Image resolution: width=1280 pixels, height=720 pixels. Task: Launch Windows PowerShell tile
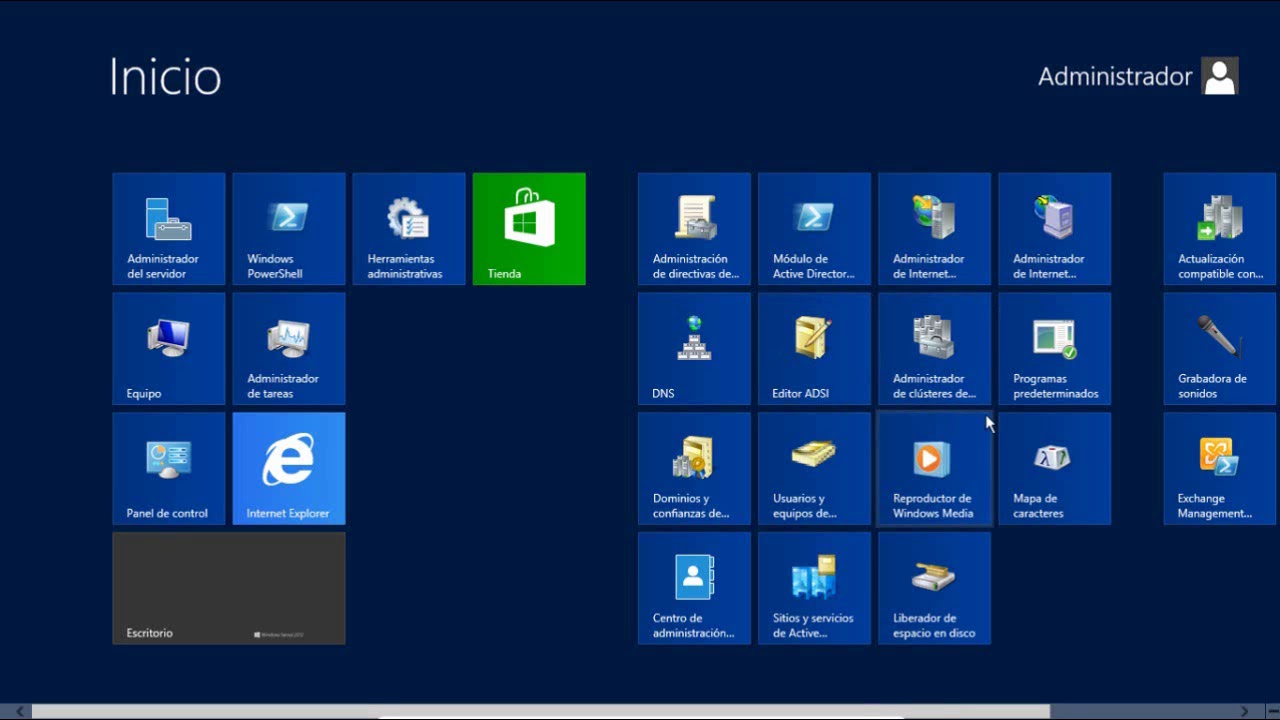click(289, 229)
